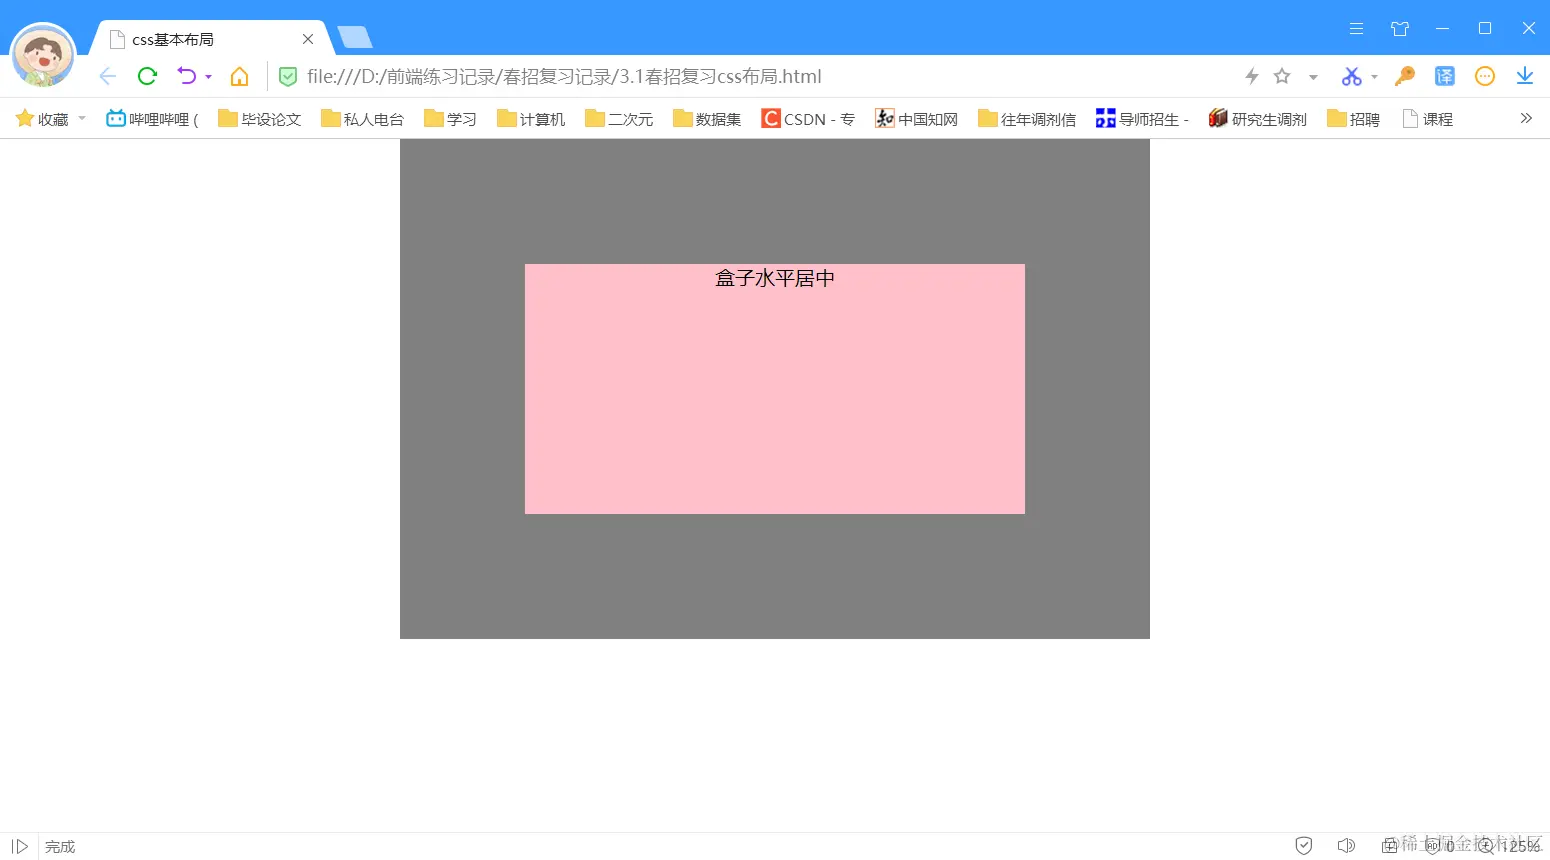Open the CSDN bookmark

point(806,118)
